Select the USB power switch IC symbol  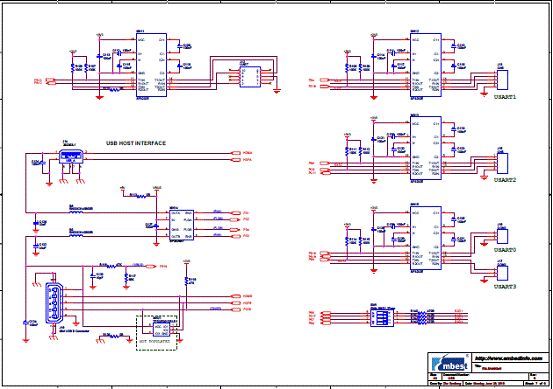coord(181,225)
